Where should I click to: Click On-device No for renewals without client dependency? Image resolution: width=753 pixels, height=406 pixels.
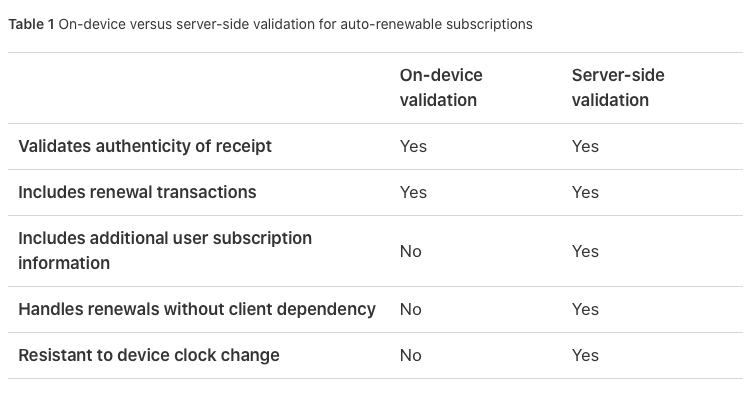[x=411, y=309]
